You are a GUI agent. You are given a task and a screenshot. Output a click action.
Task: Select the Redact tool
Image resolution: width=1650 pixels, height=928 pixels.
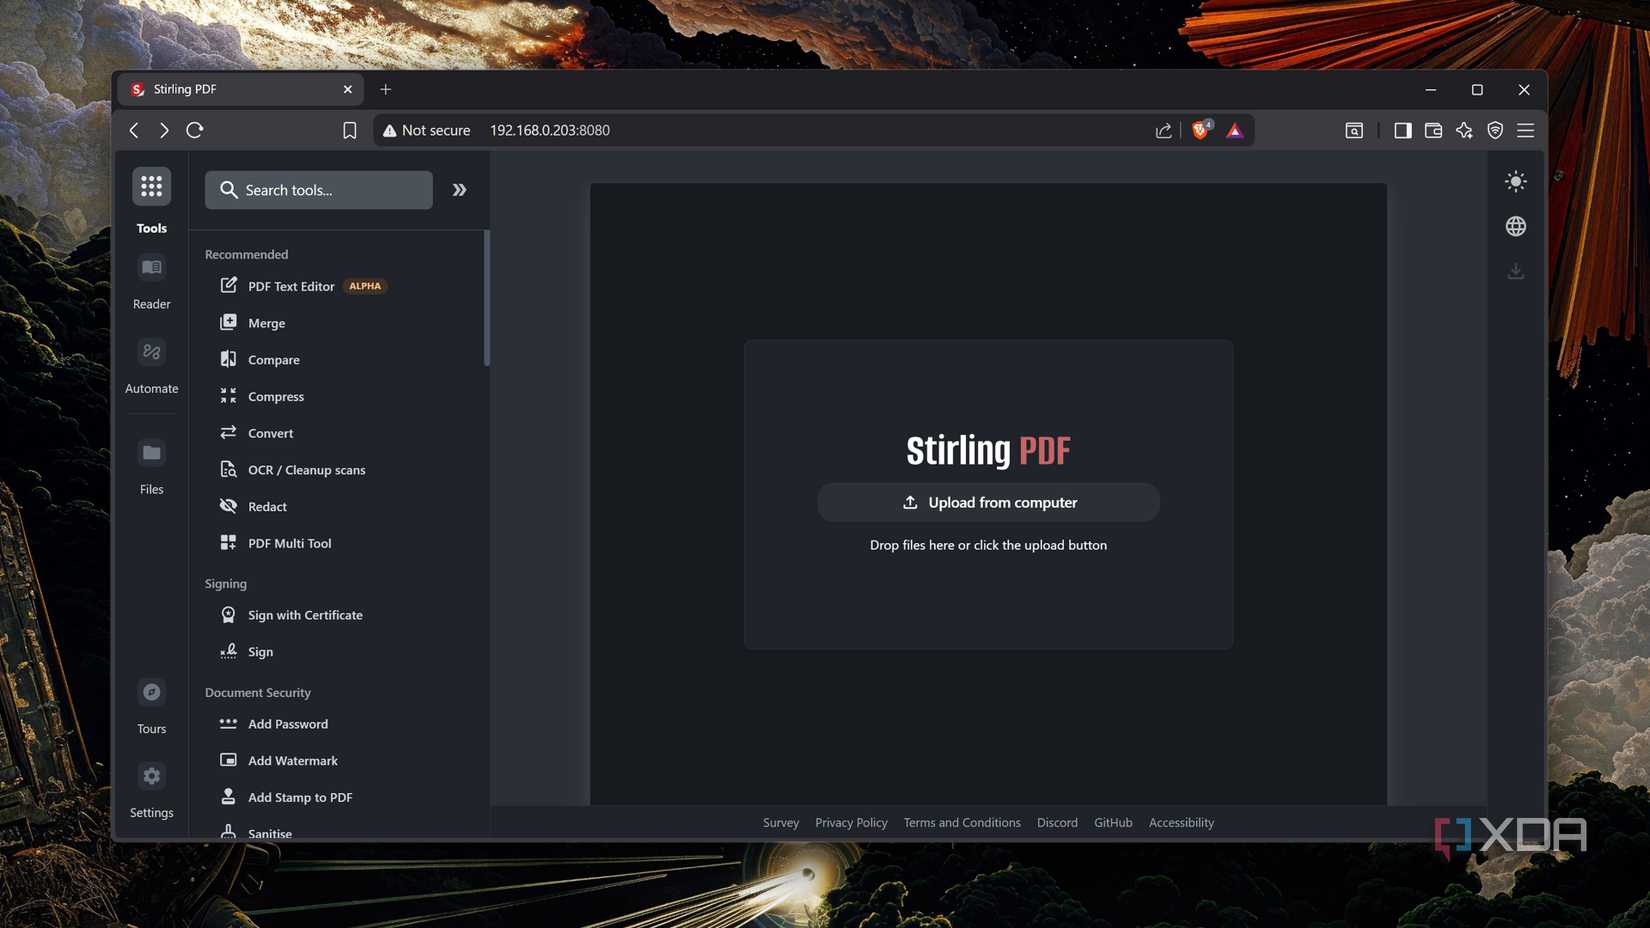pyautogui.click(x=267, y=506)
